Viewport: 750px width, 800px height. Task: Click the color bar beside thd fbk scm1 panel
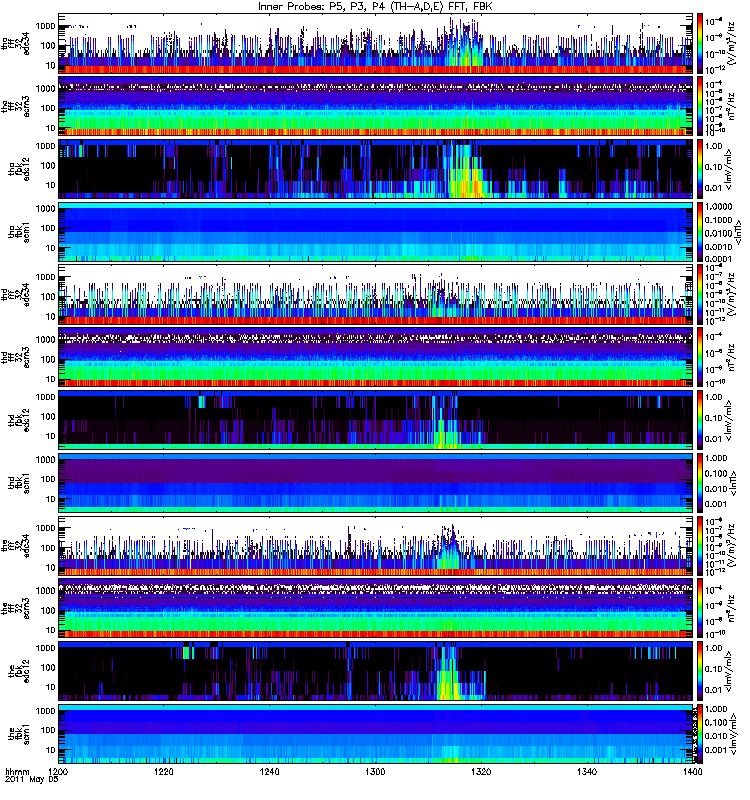pyautogui.click(x=699, y=483)
